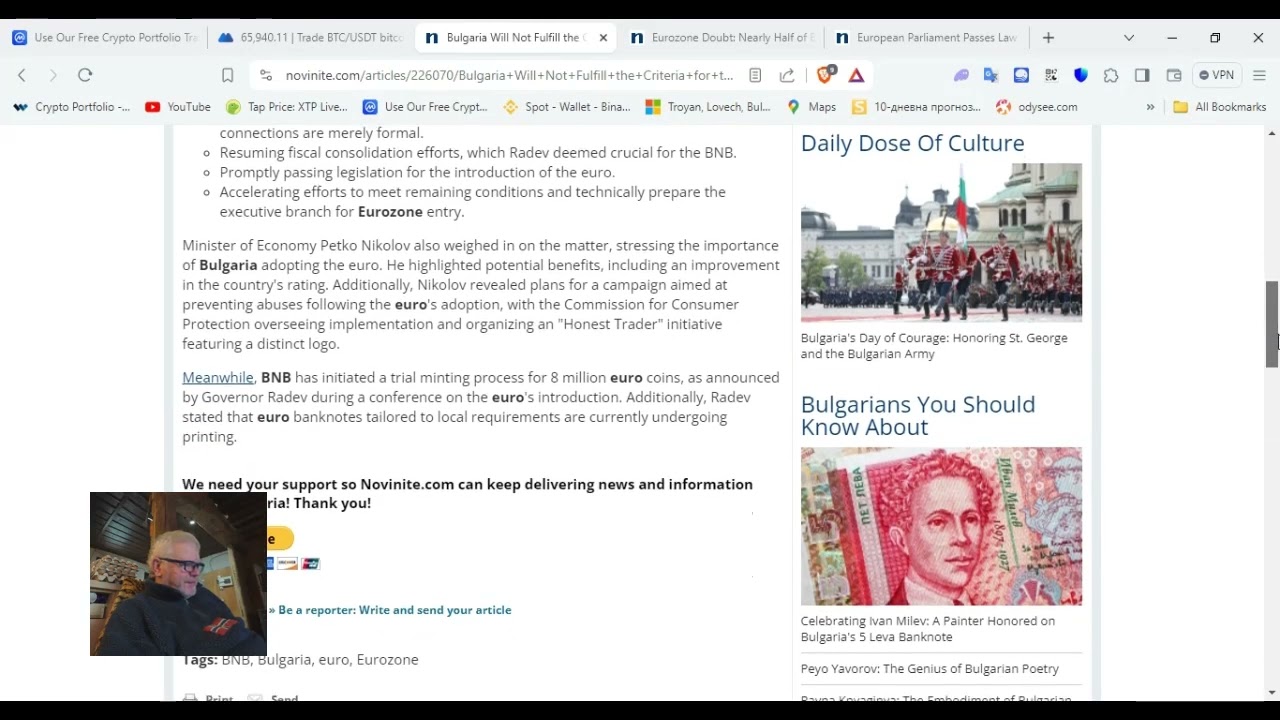
Task: Open the Bulgaria tag
Action: [x=284, y=660]
